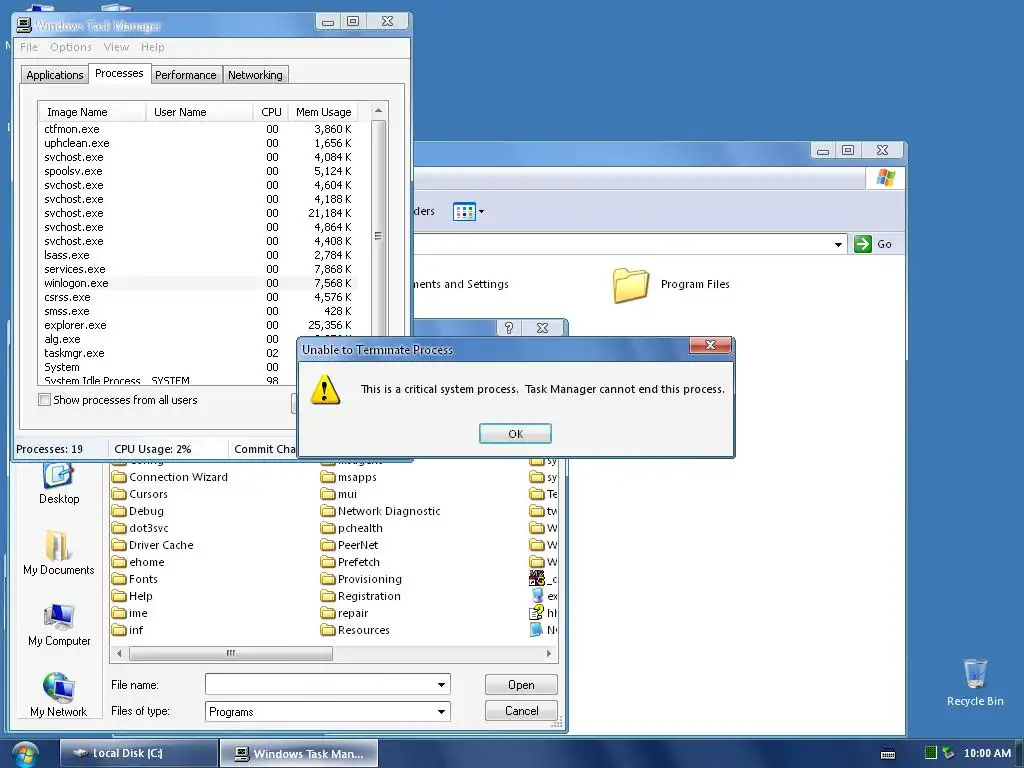
Task: Expand the File name dropdown arrow
Action: click(x=441, y=684)
